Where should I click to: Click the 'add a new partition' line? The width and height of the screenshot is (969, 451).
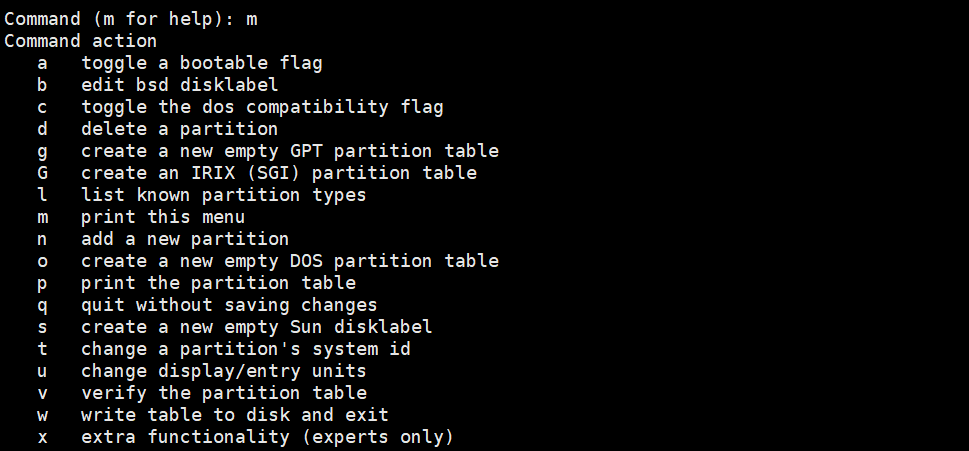185,239
